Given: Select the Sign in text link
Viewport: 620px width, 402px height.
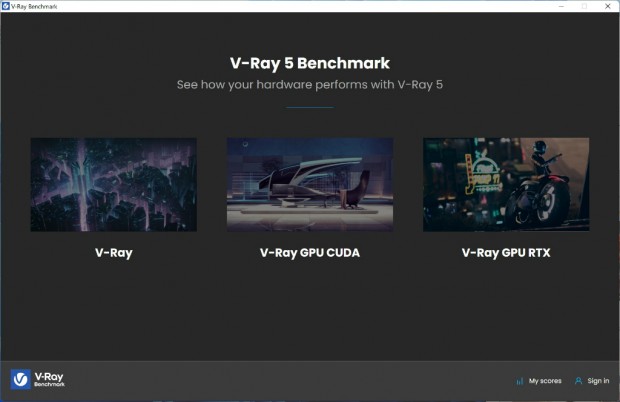Looking at the screenshot, I should 598,381.
